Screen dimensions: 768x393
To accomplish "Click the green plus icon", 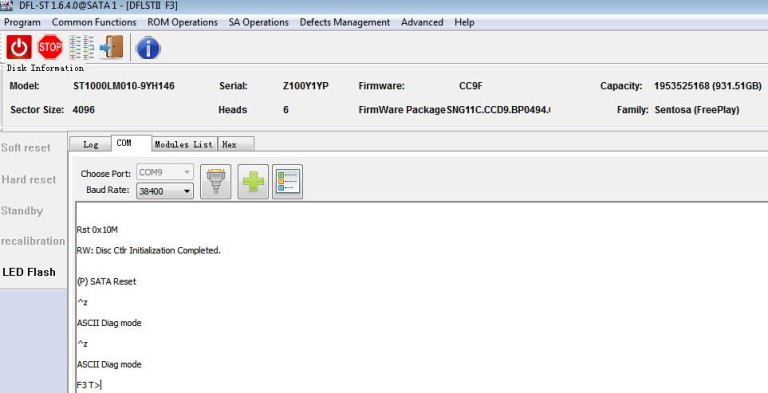I will 253,182.
